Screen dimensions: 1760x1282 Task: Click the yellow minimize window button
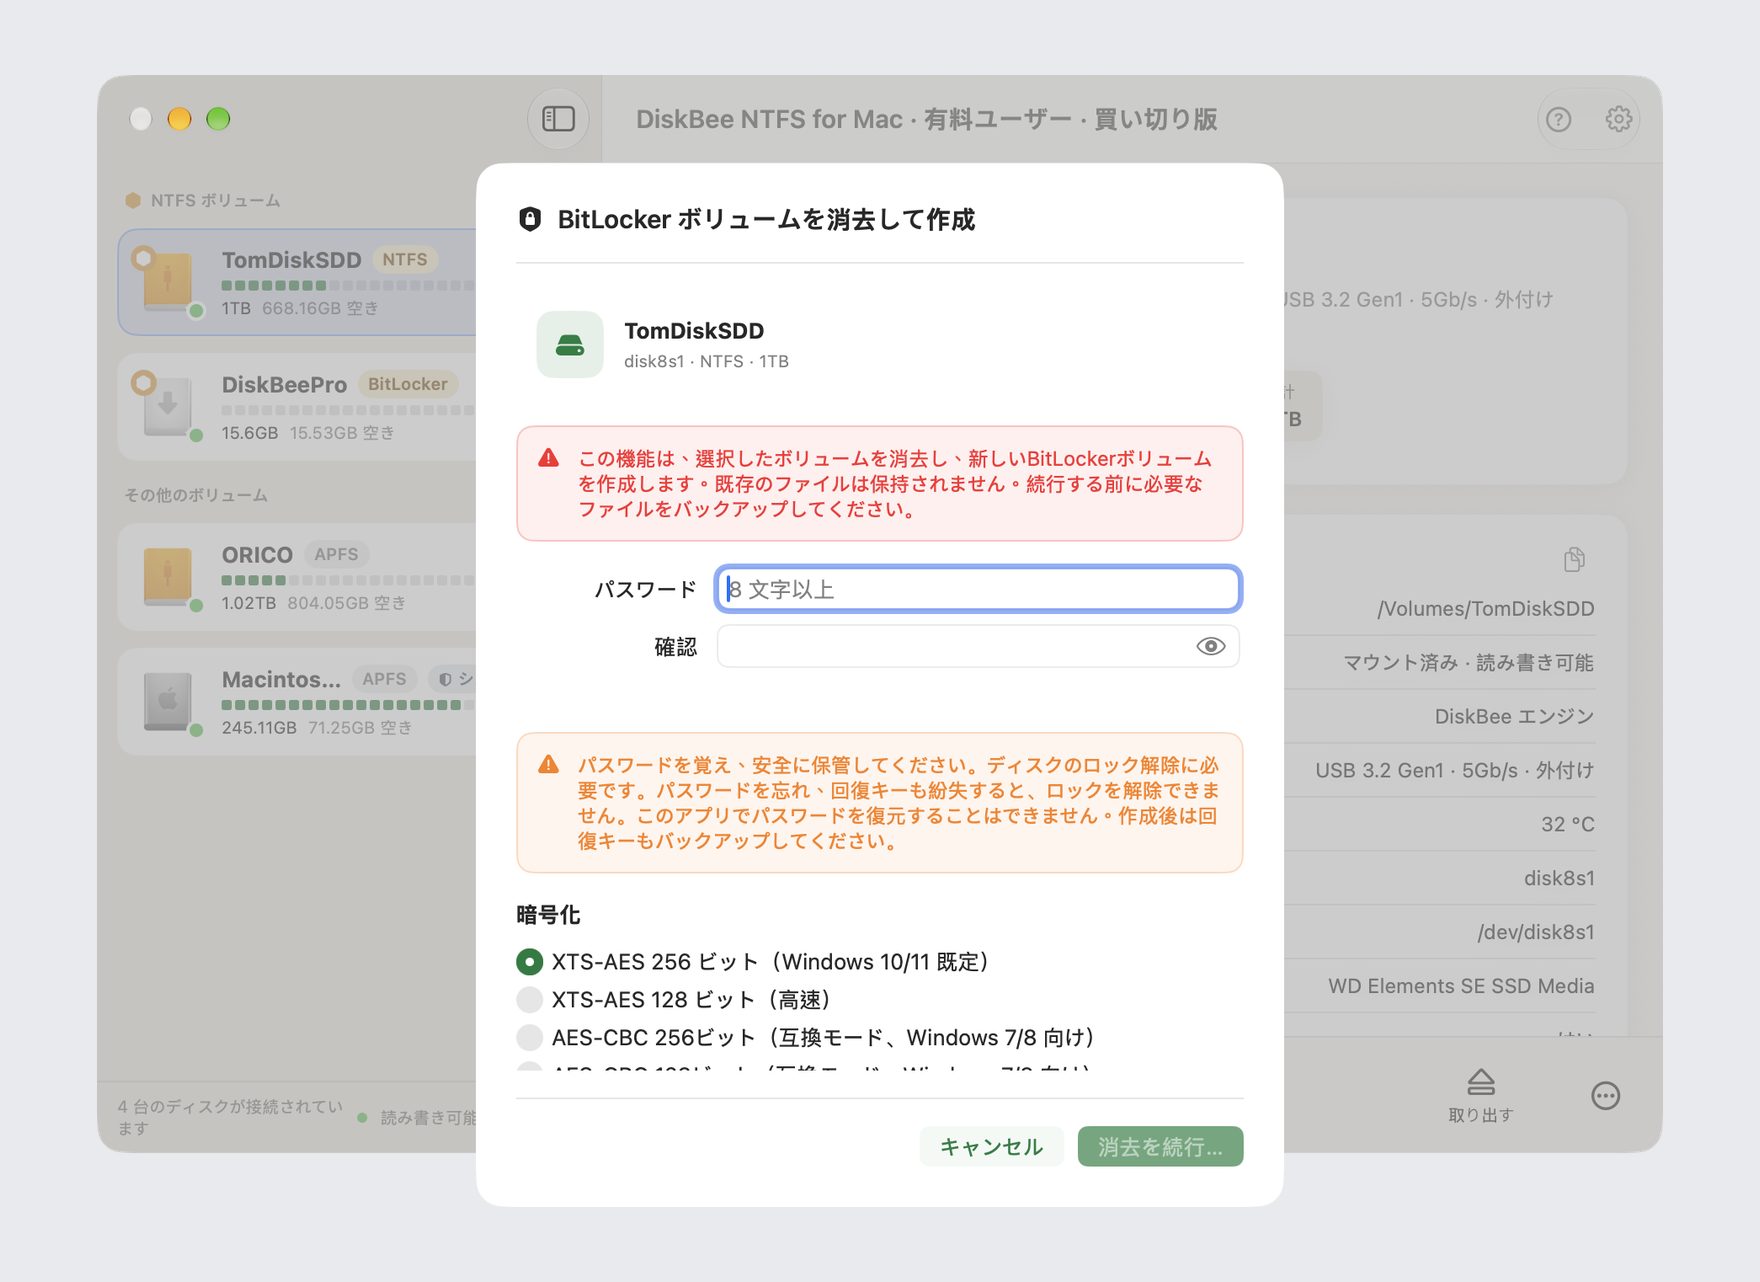pos(179,119)
